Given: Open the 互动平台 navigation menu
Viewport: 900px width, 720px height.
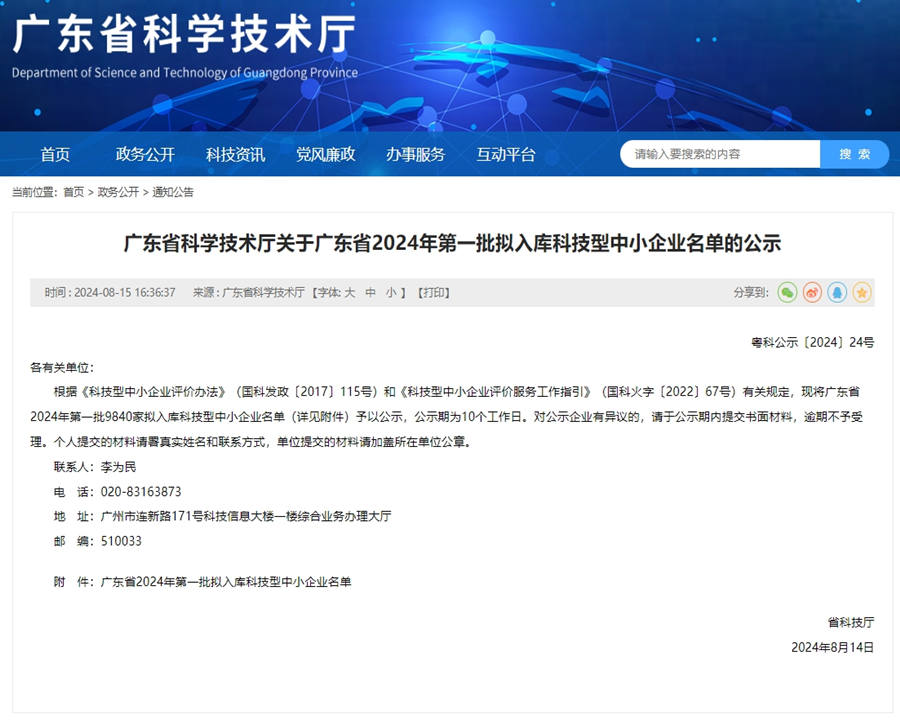Looking at the screenshot, I should click(x=506, y=154).
